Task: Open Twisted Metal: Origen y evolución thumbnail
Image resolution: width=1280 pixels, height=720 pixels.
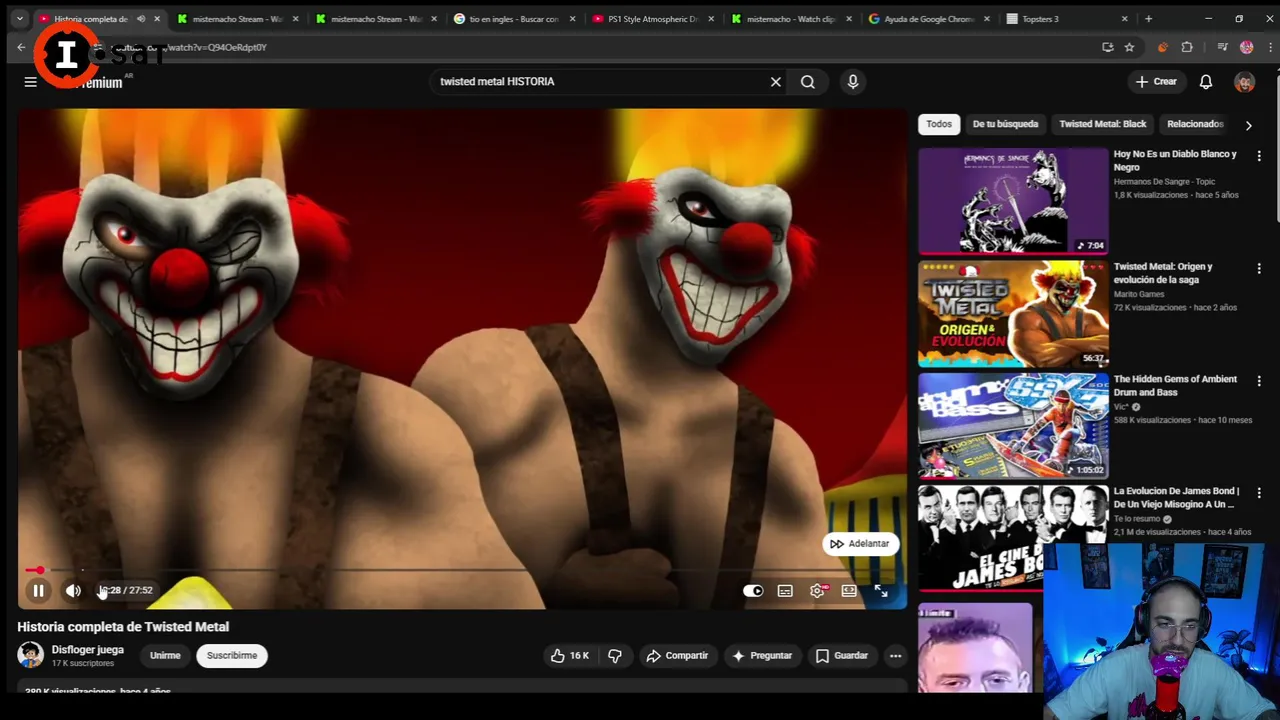Action: tap(1013, 314)
